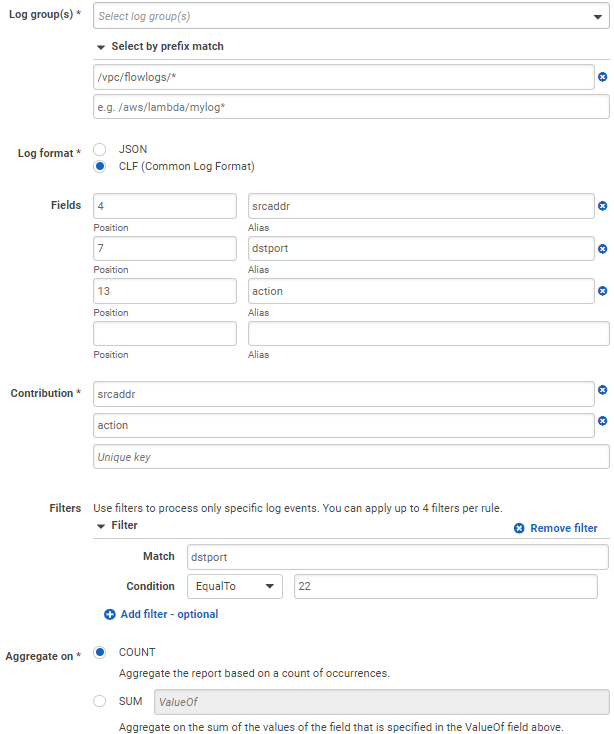Collapse the Filter section
Image resolution: width=614 pixels, height=734 pixels.
pos(101,525)
